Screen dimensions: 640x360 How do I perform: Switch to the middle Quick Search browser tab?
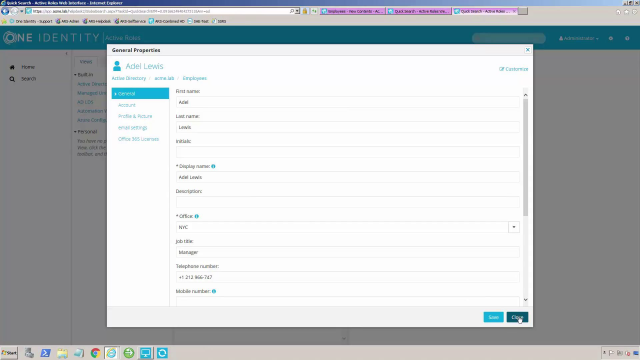pyautogui.click(x=419, y=11)
